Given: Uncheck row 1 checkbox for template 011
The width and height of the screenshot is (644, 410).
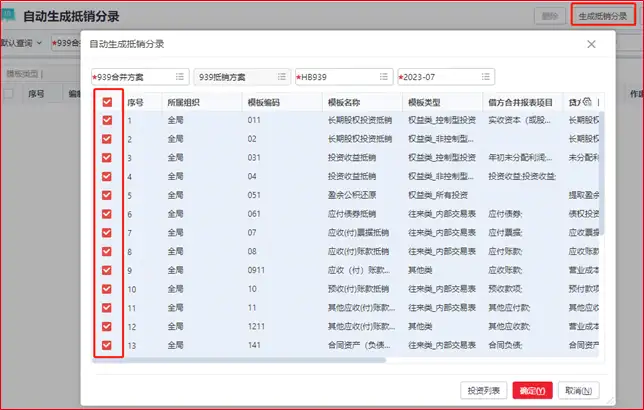Looking at the screenshot, I should (107, 120).
